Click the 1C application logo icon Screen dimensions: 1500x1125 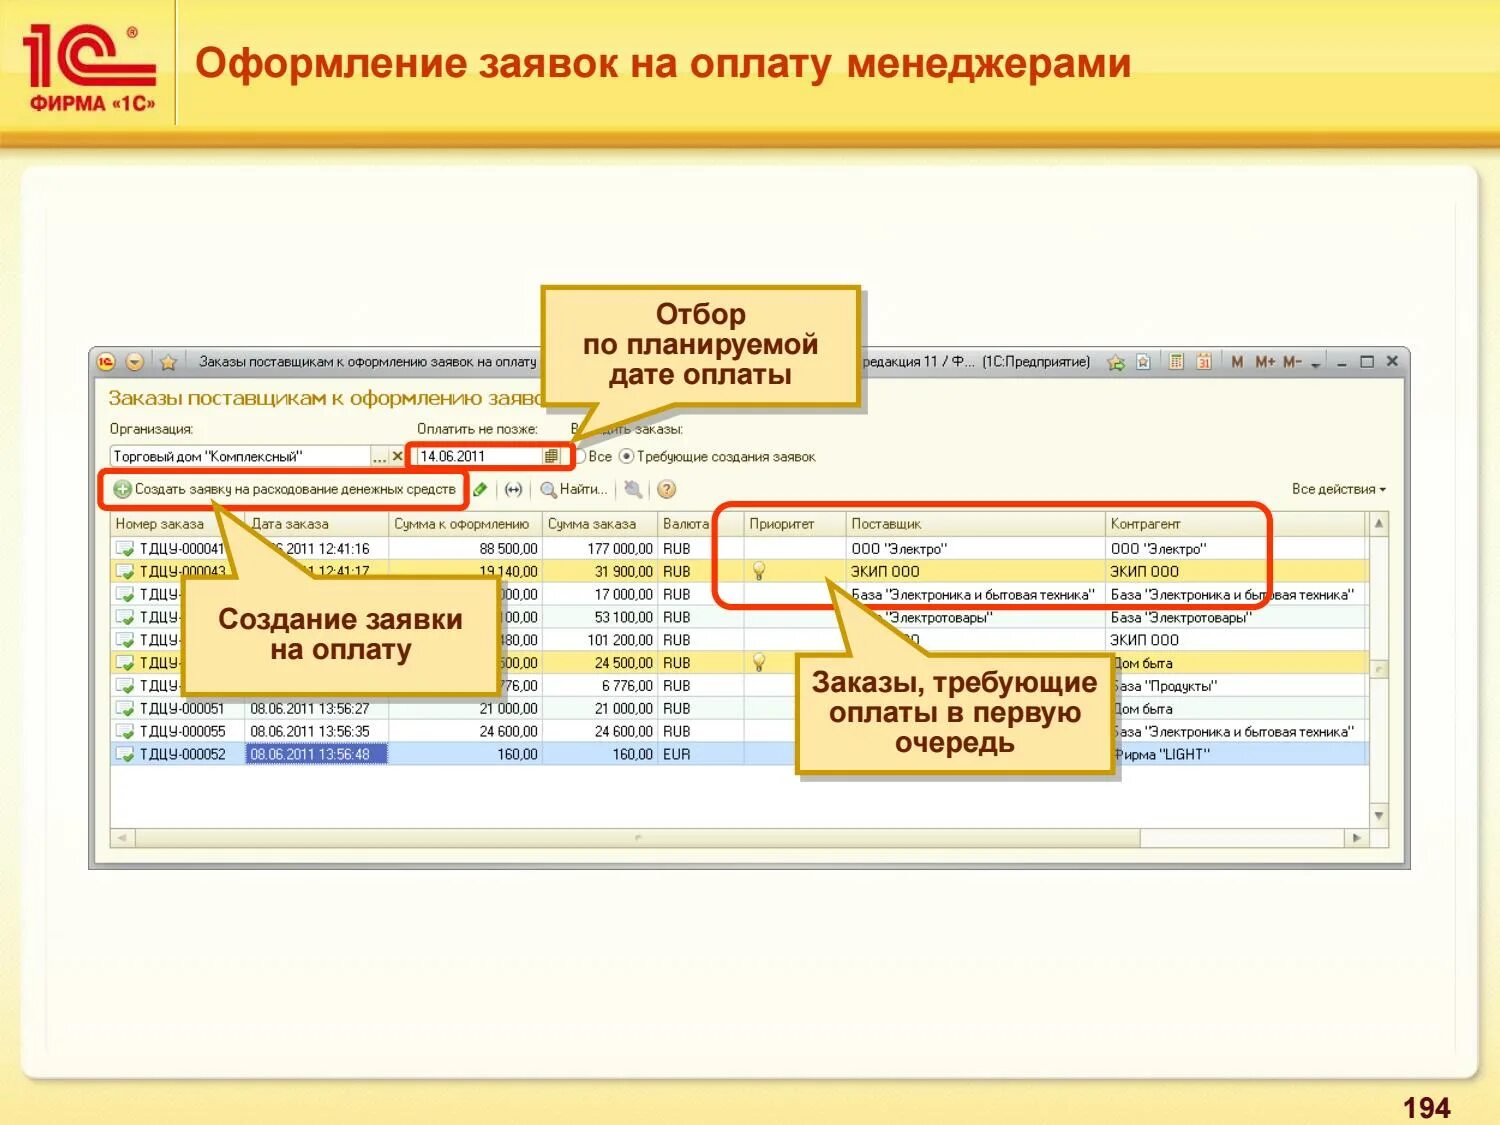(x=107, y=362)
